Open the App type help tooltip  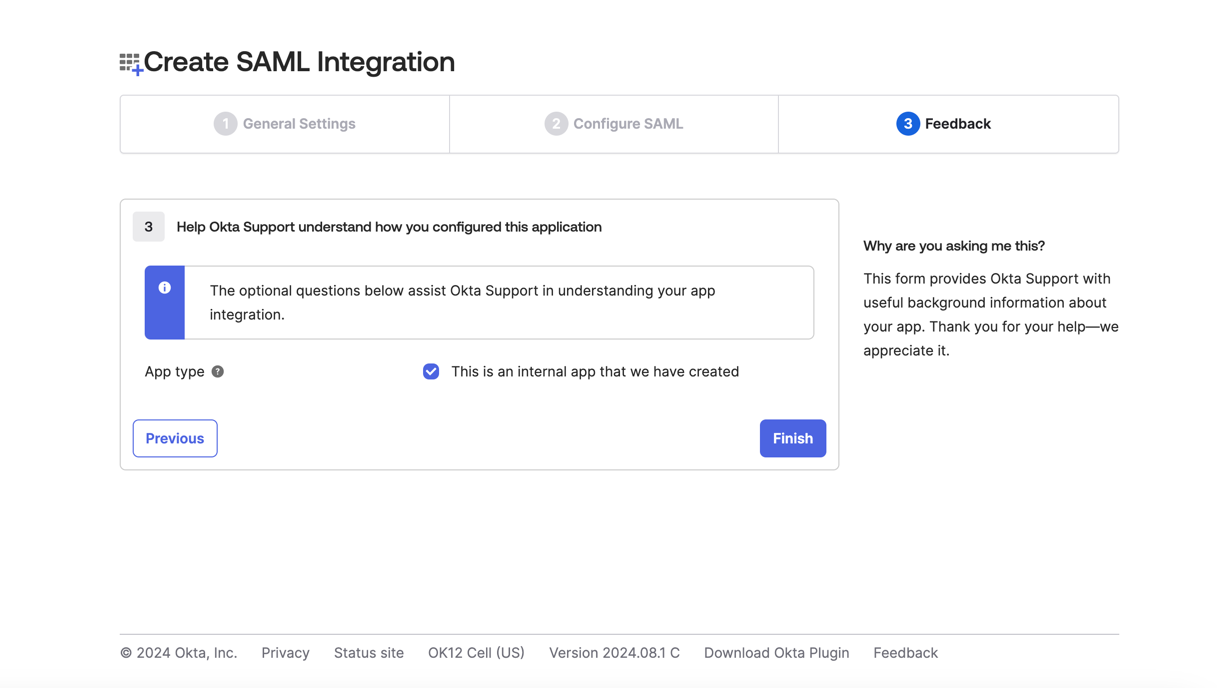tap(218, 371)
